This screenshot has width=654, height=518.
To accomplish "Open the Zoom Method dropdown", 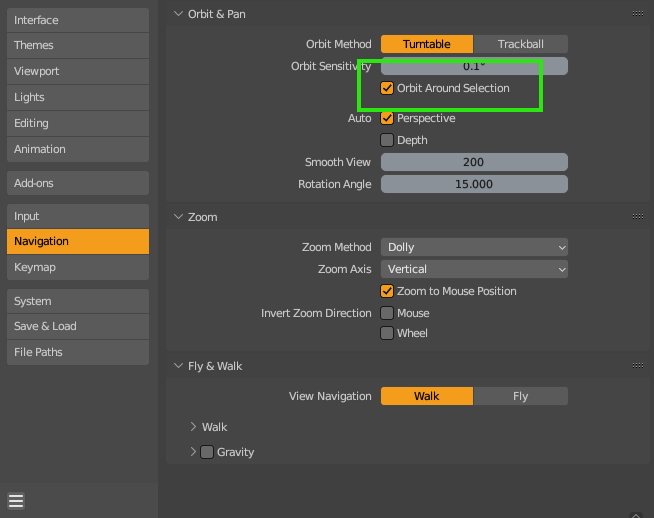I will pyautogui.click(x=474, y=247).
